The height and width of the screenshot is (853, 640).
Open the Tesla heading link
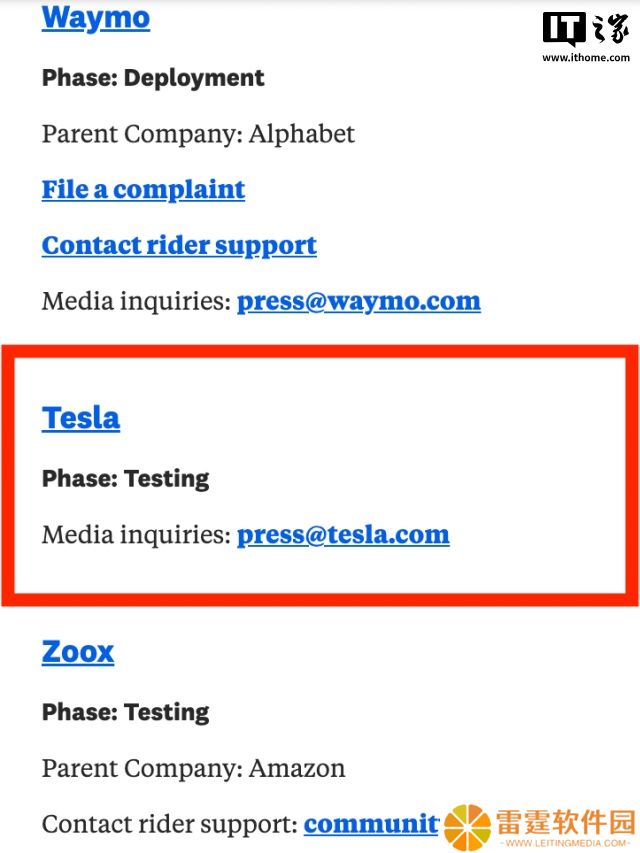point(81,418)
